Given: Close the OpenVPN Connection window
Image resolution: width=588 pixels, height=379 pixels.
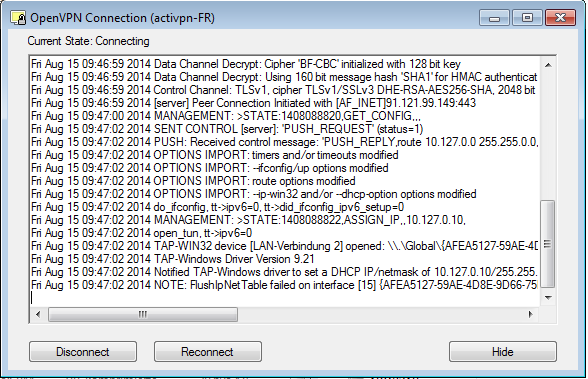Looking at the screenshot, I should click(x=560, y=18).
